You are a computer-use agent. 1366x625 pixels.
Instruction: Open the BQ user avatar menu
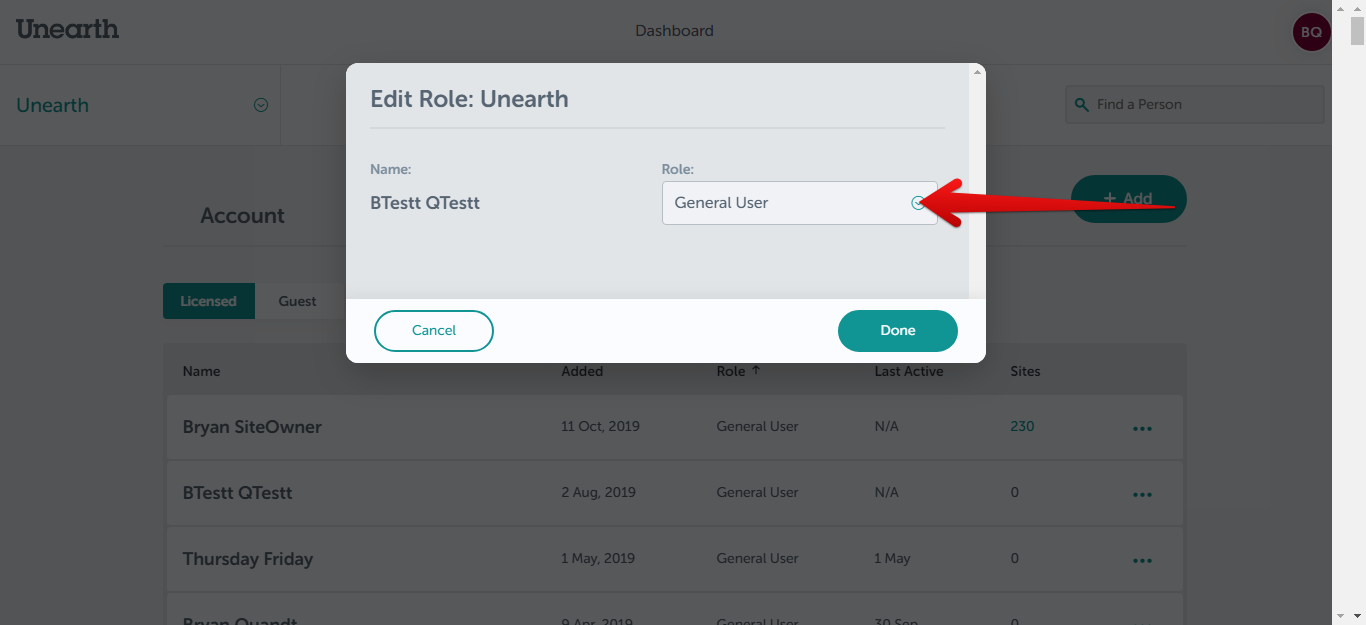click(x=1311, y=32)
